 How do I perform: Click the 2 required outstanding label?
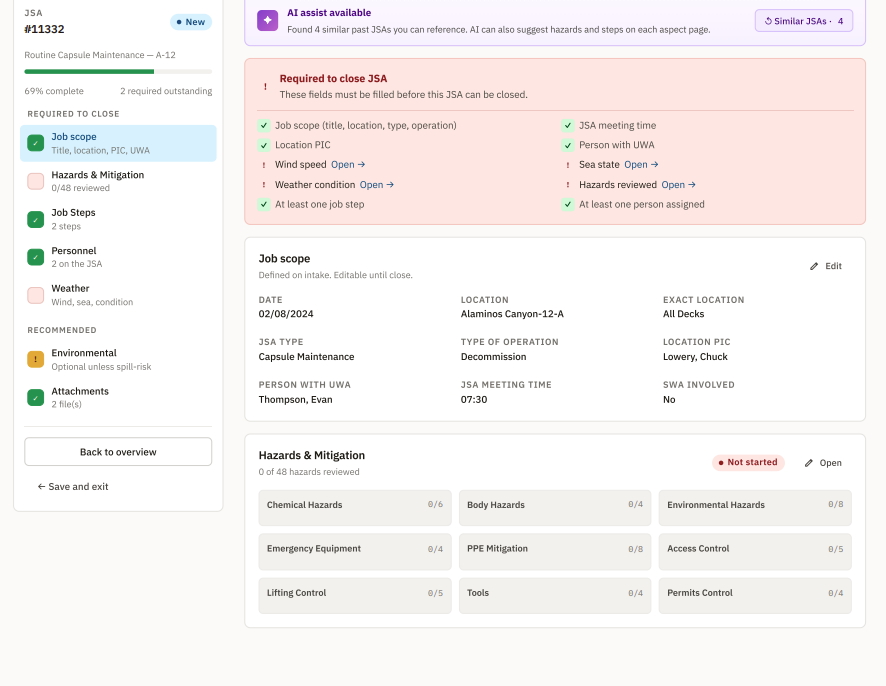(166, 91)
